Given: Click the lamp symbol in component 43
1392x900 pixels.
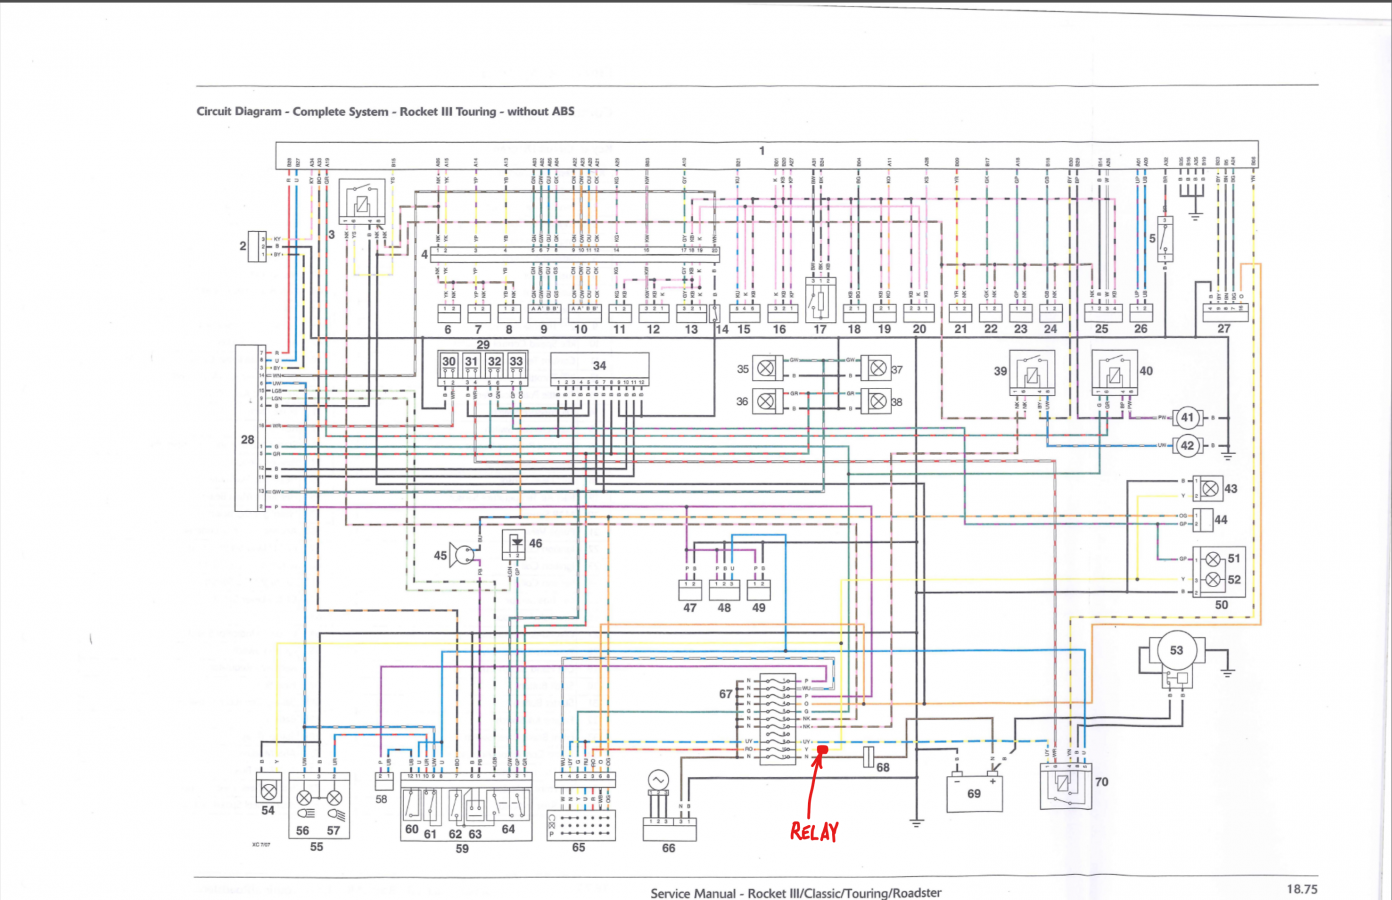Looking at the screenshot, I should [x=1213, y=489].
